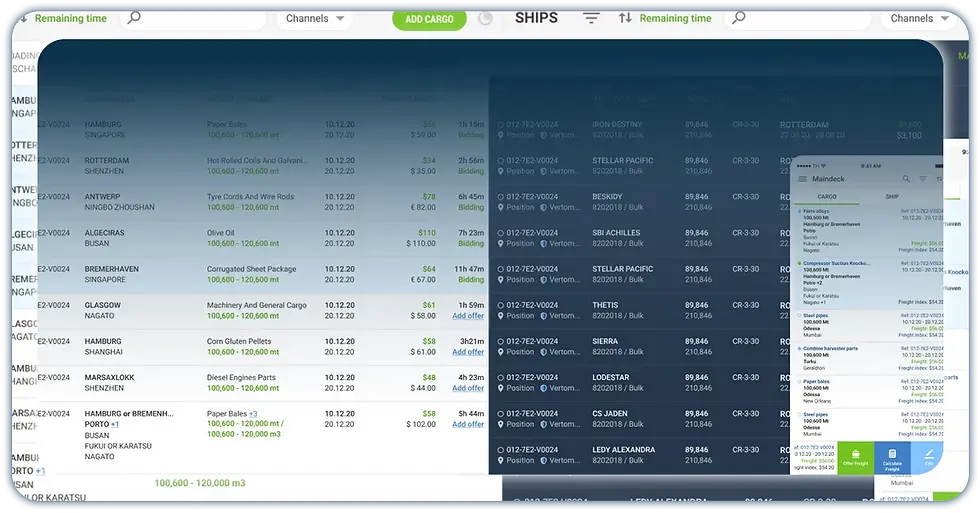This screenshot has height=513, width=980.
Task: Click the Calculate Freight calculator button in mobile app
Action: pyautogui.click(x=892, y=458)
